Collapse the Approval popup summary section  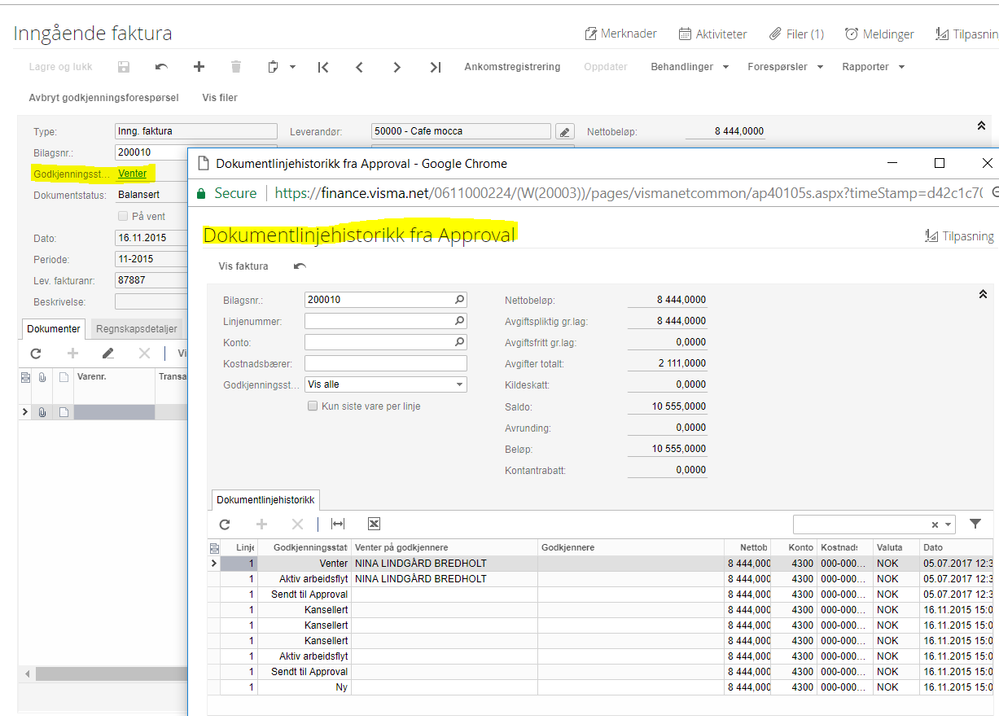(x=982, y=294)
